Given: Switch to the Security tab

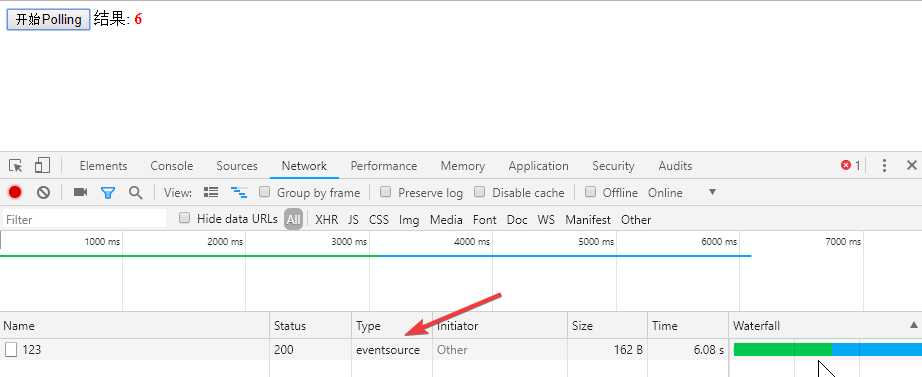Looking at the screenshot, I should (x=613, y=166).
